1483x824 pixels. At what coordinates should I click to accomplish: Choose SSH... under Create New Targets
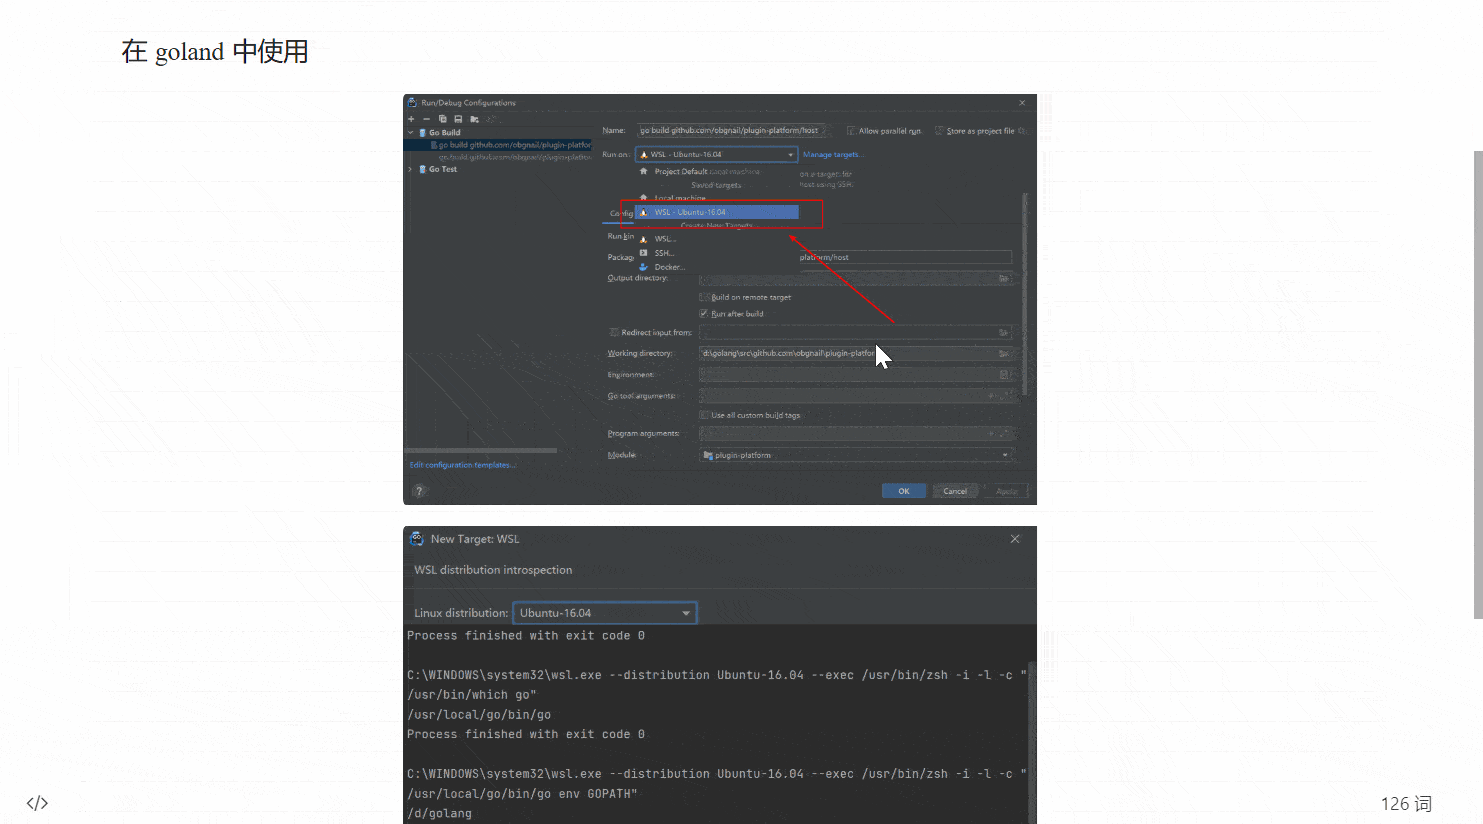pyautogui.click(x=664, y=253)
